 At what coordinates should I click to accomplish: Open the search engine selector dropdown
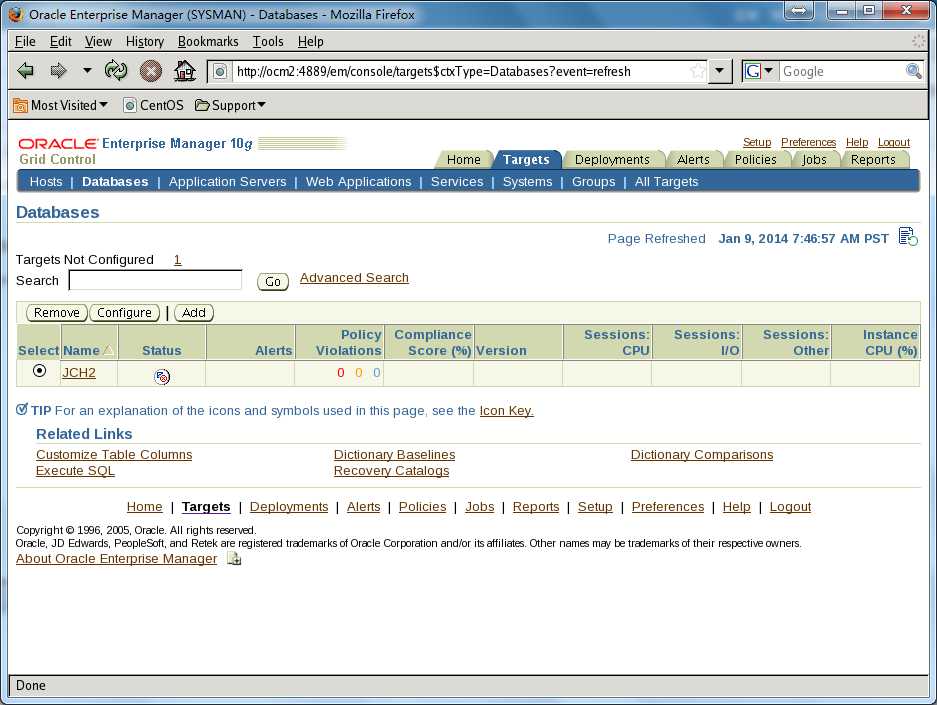(x=759, y=71)
